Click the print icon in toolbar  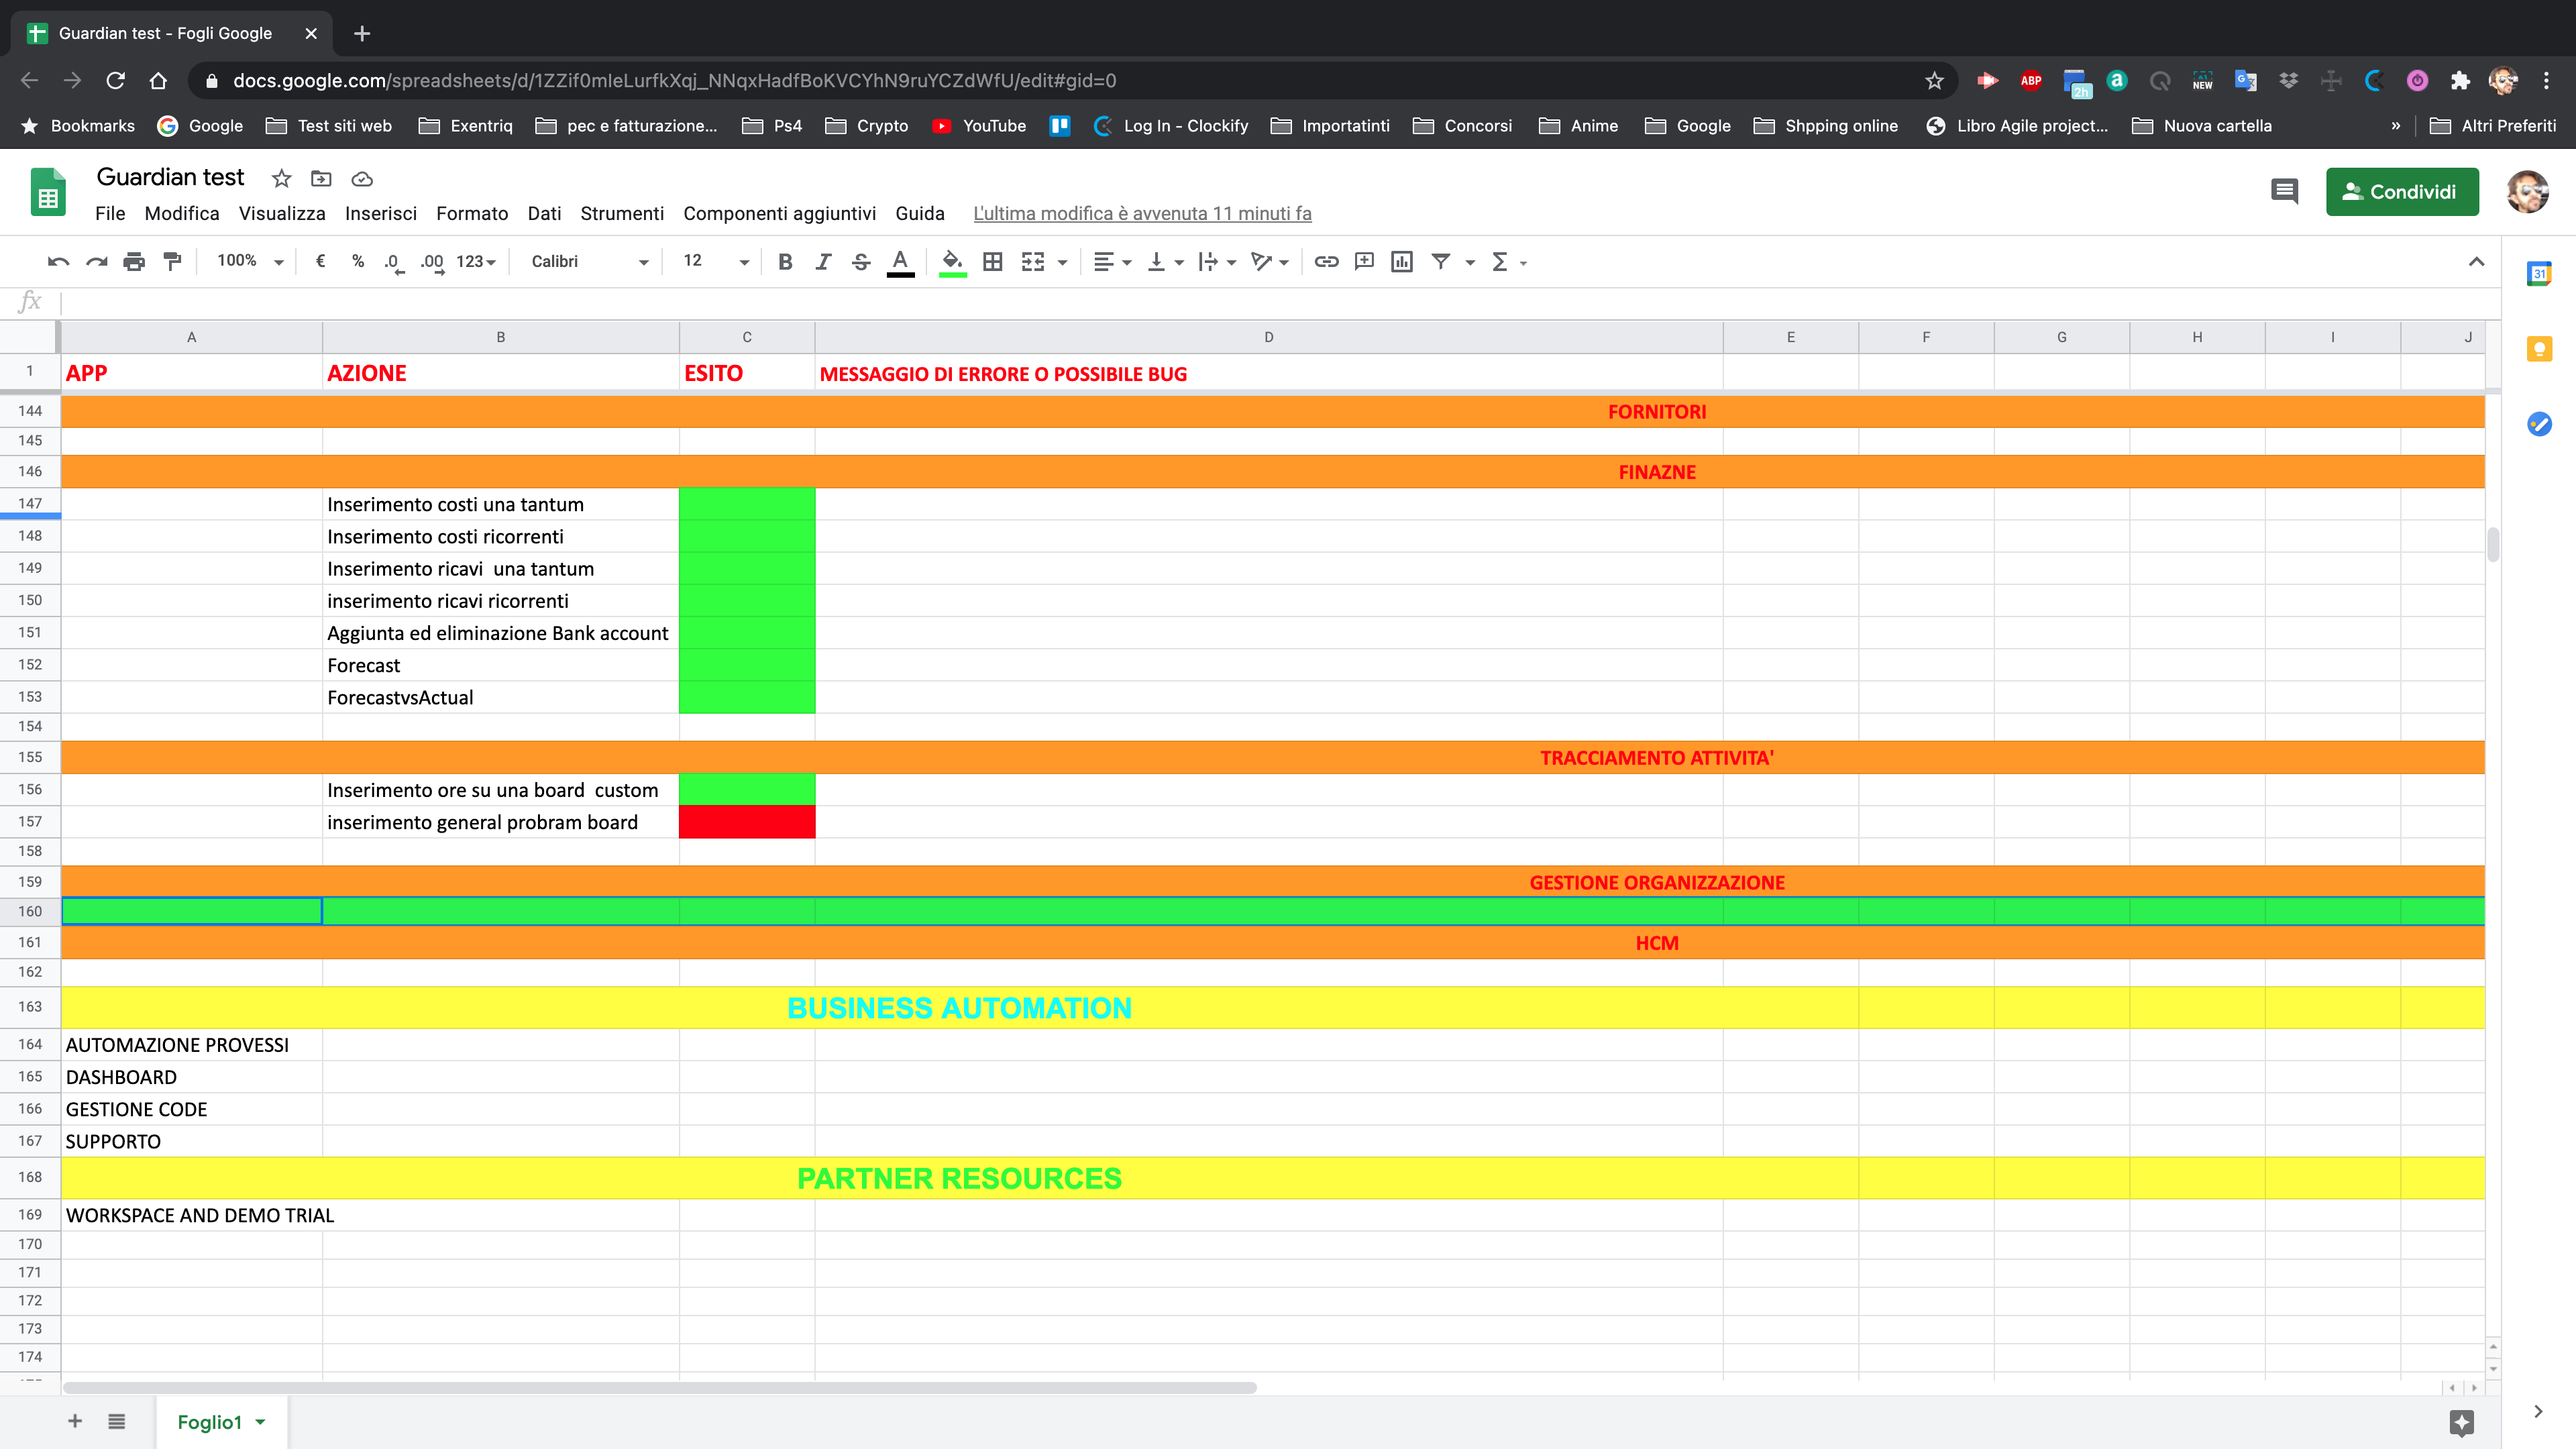(134, 262)
